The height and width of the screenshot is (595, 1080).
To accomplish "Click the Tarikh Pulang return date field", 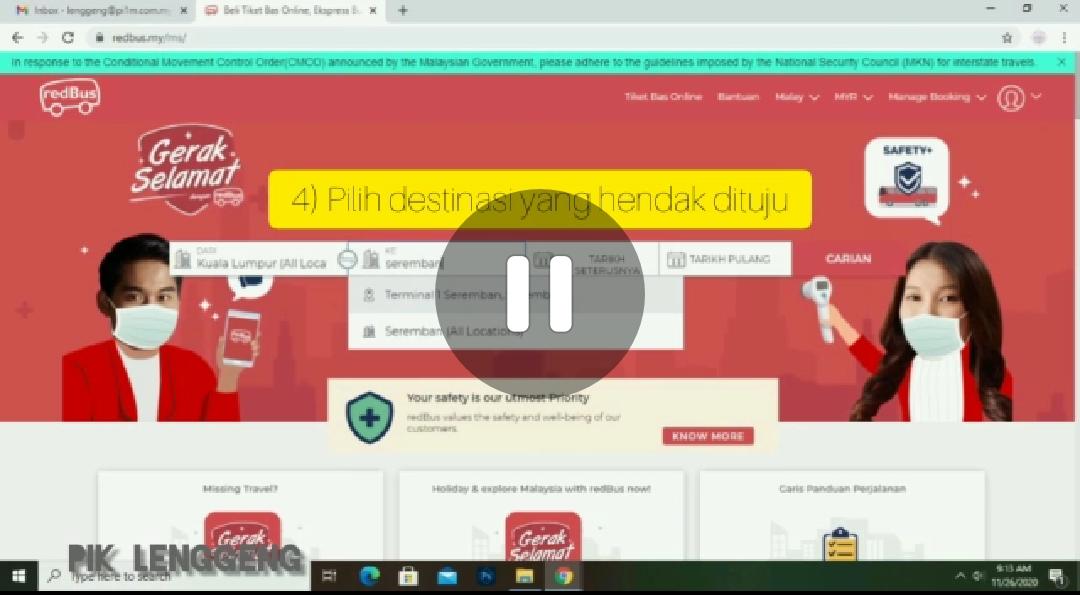I will [726, 259].
